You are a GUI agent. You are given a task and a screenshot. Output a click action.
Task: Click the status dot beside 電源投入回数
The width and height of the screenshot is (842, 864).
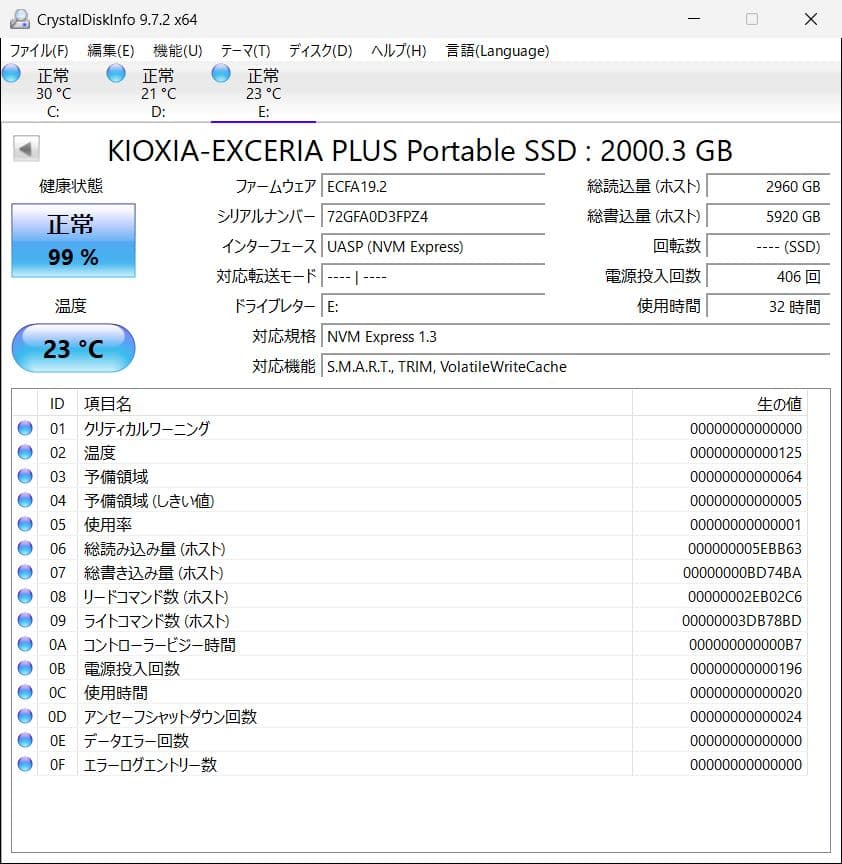[x=25, y=669]
